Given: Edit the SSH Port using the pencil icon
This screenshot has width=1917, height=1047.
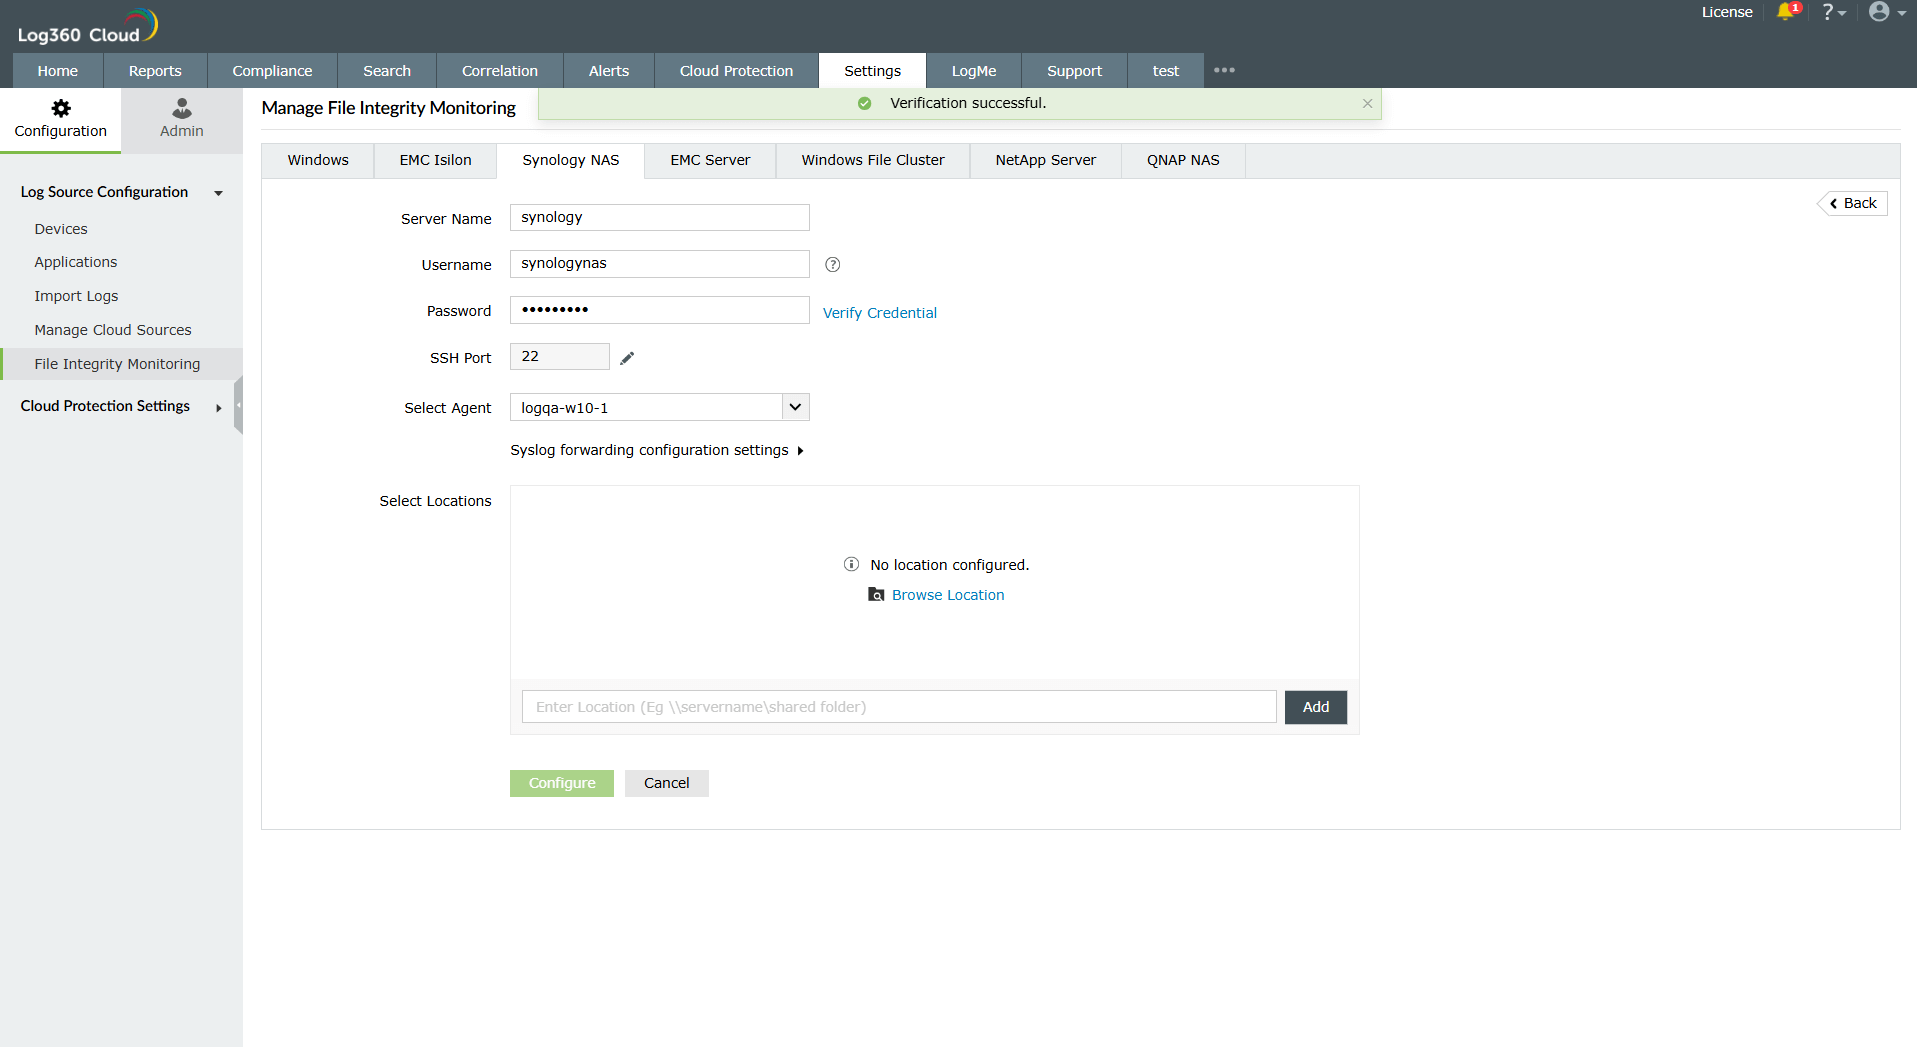Looking at the screenshot, I should [627, 356].
